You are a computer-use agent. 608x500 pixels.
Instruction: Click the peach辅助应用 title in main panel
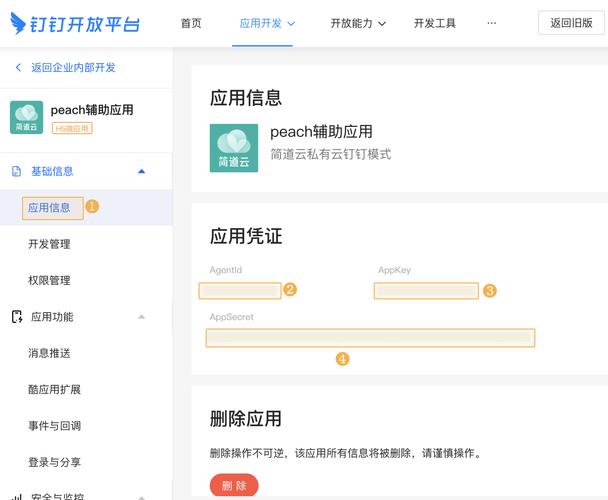point(321,132)
